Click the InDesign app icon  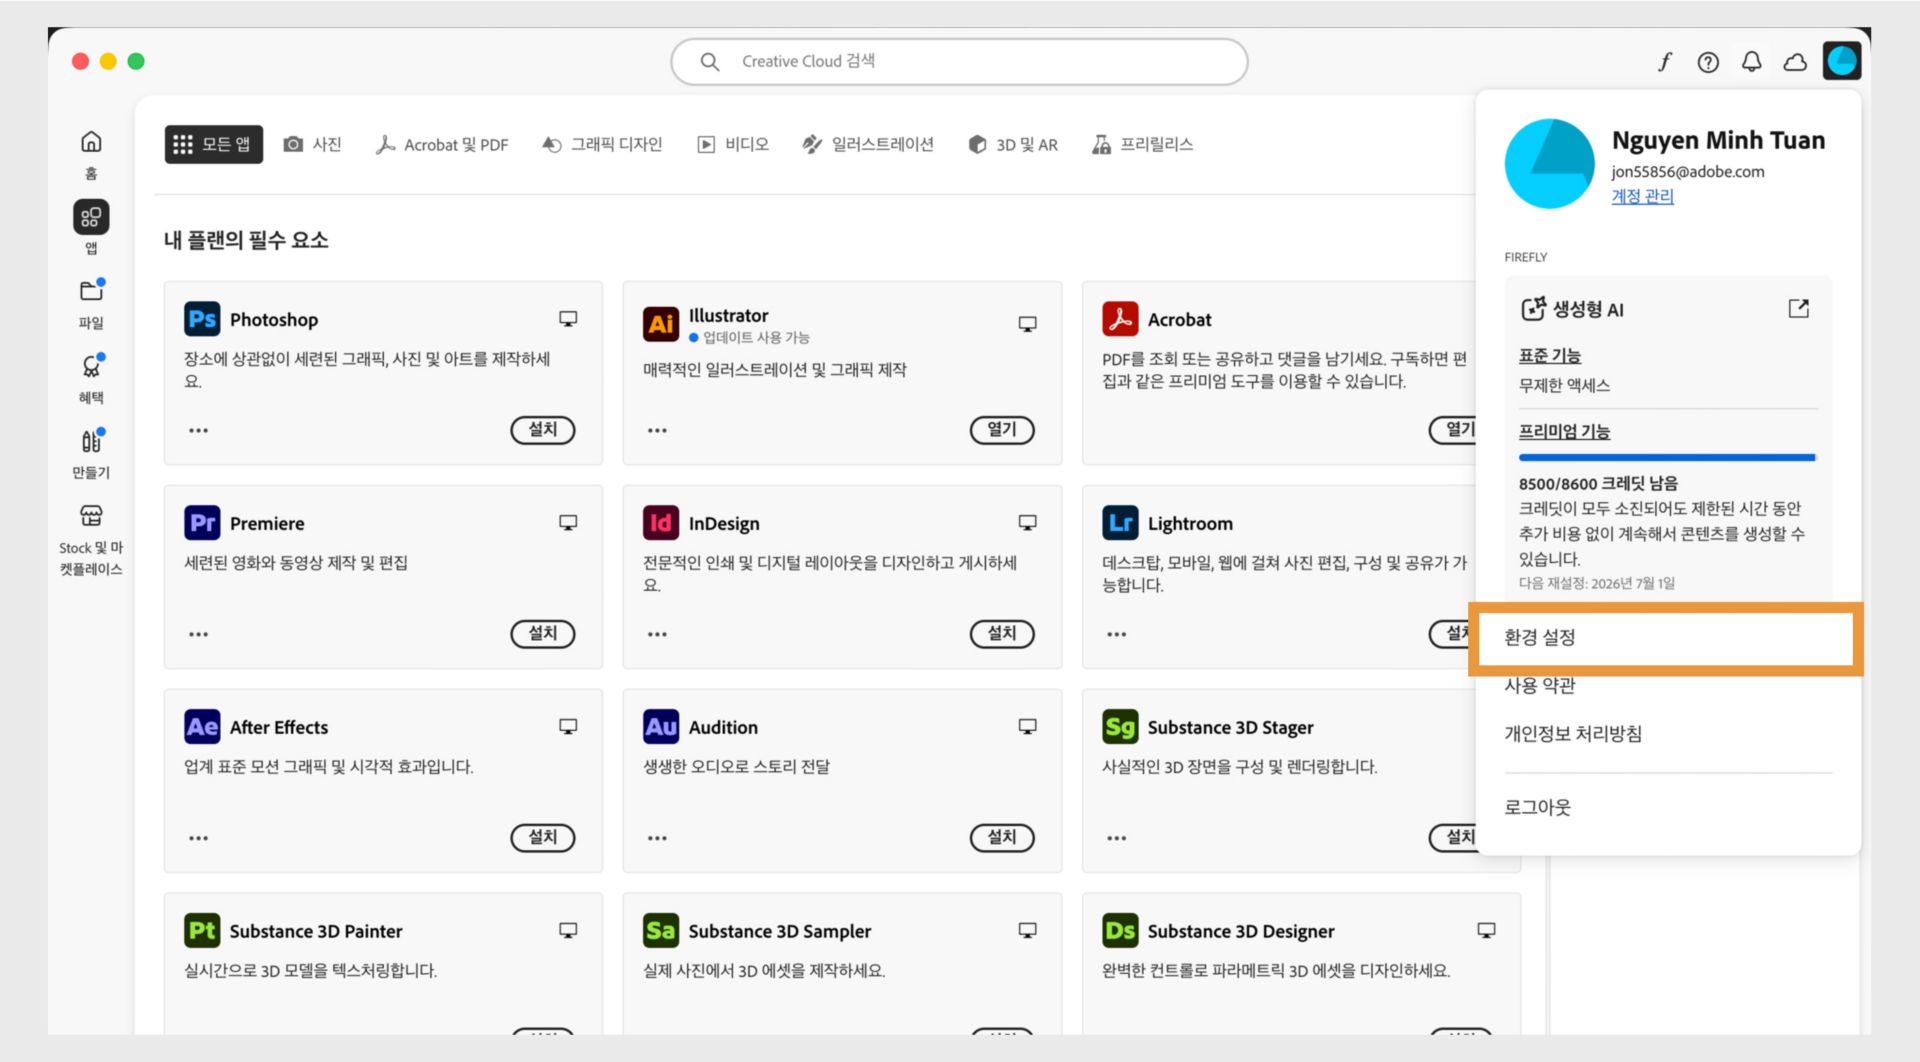click(661, 523)
